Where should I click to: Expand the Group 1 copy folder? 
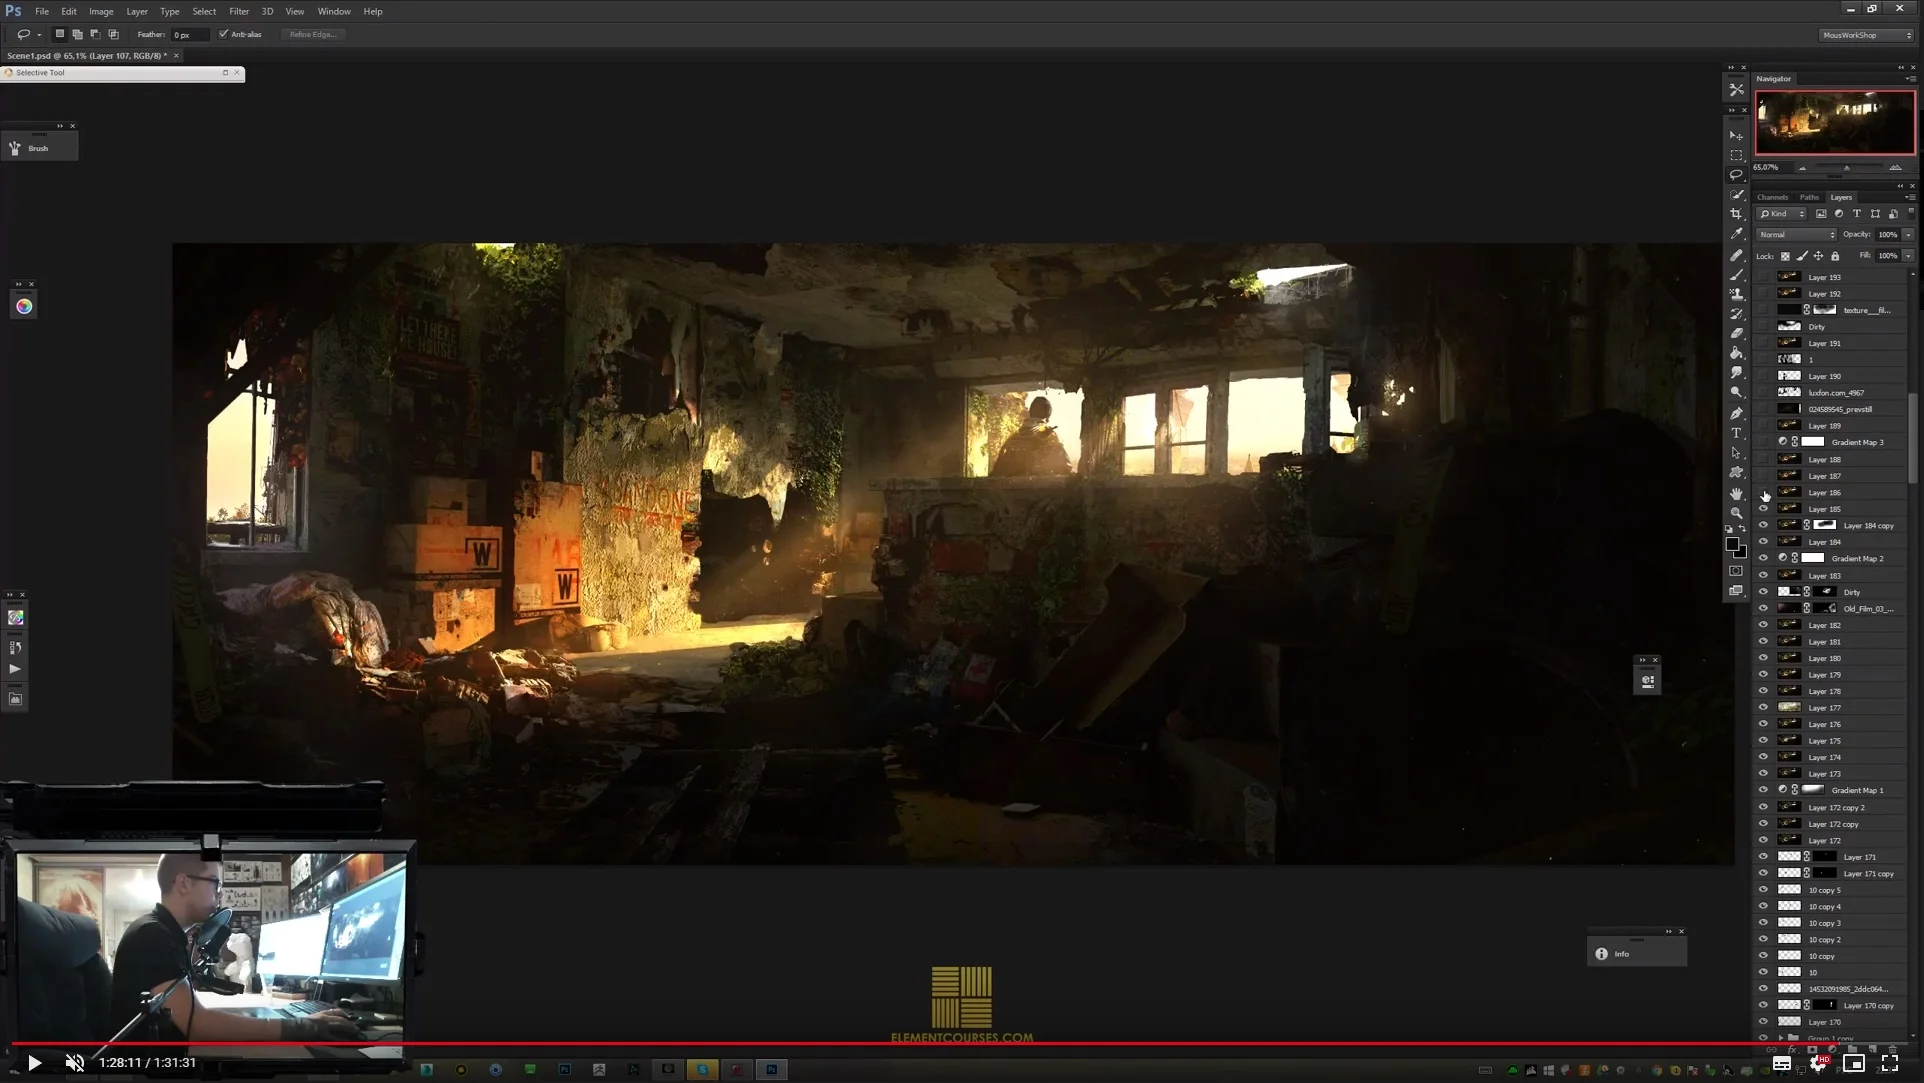[x=1781, y=1038]
